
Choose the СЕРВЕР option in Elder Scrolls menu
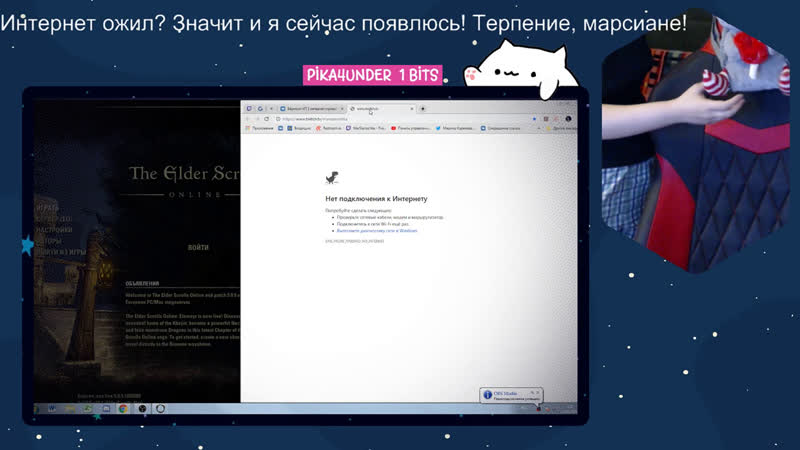click(54, 218)
